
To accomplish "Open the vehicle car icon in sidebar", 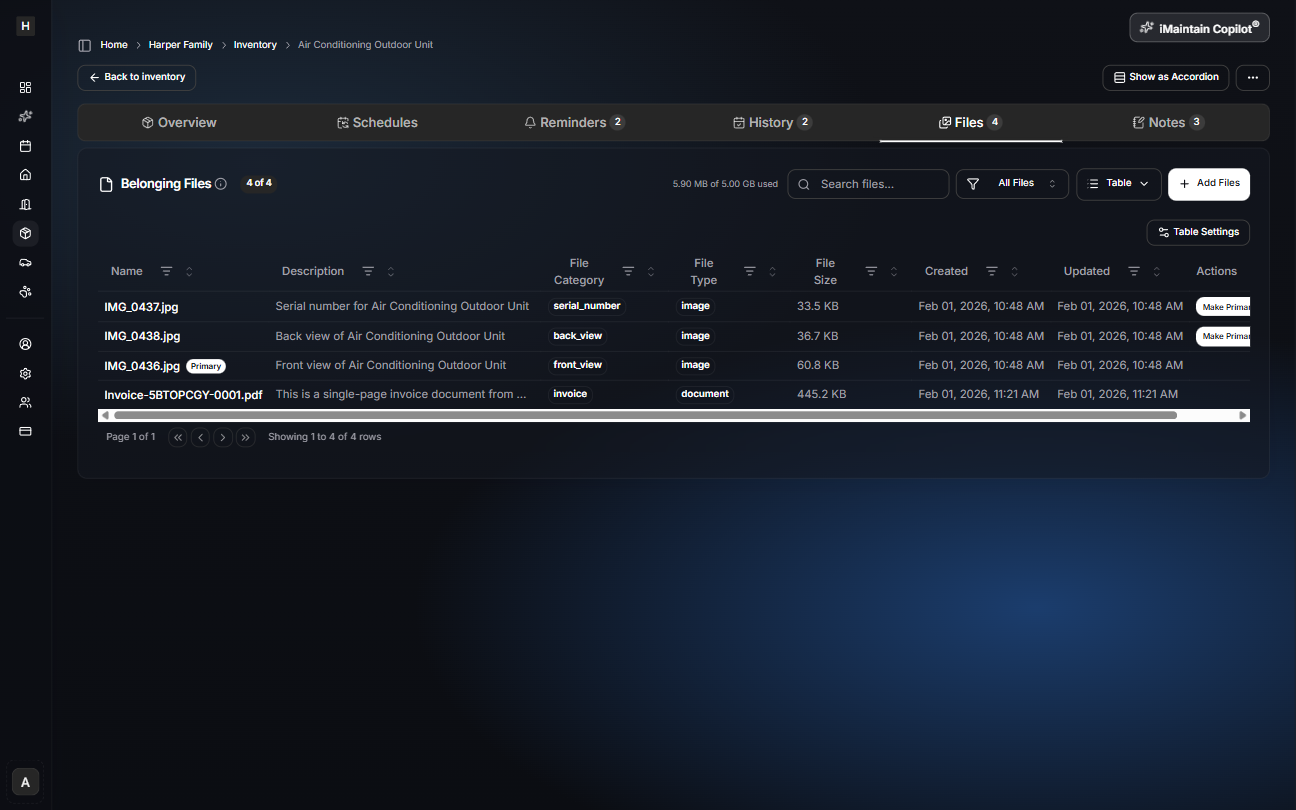I will point(26,262).
